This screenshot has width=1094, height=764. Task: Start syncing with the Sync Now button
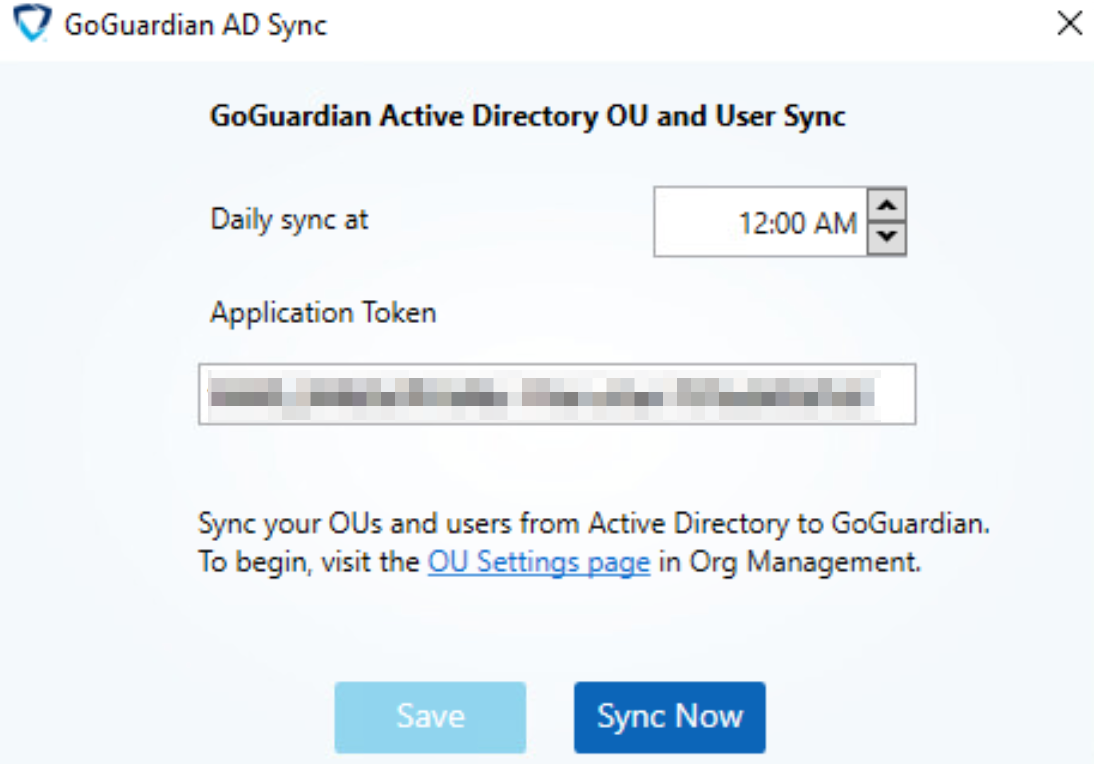[670, 717]
